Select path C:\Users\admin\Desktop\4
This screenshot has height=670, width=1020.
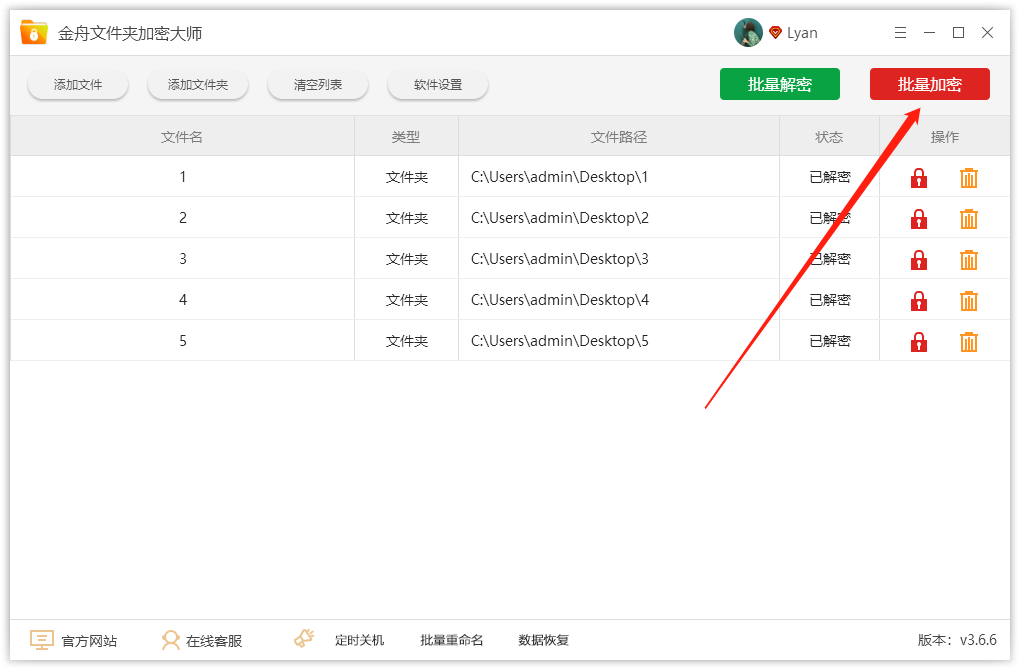coord(559,300)
